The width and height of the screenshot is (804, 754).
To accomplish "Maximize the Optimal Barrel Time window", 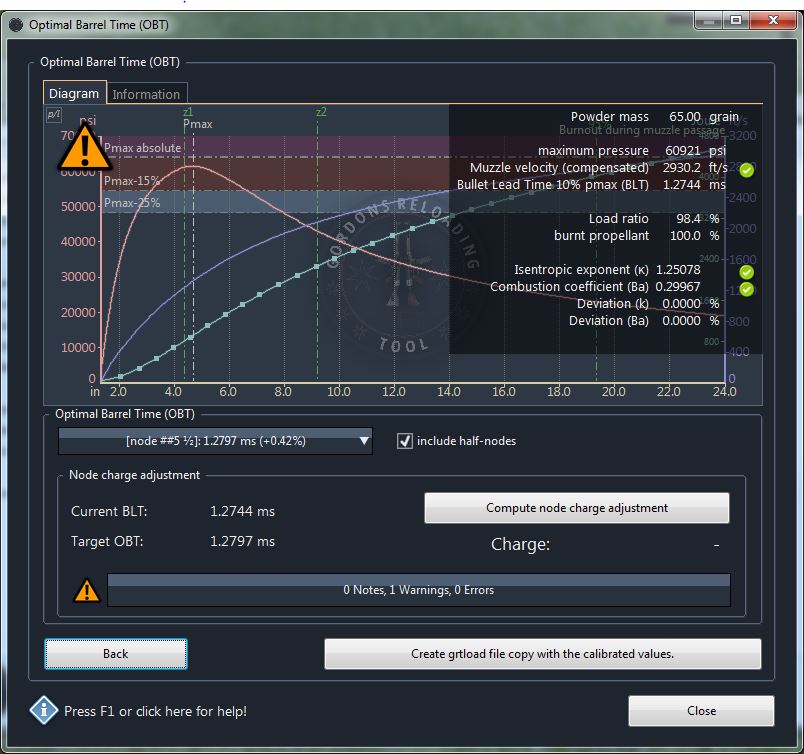I will tap(736, 21).
